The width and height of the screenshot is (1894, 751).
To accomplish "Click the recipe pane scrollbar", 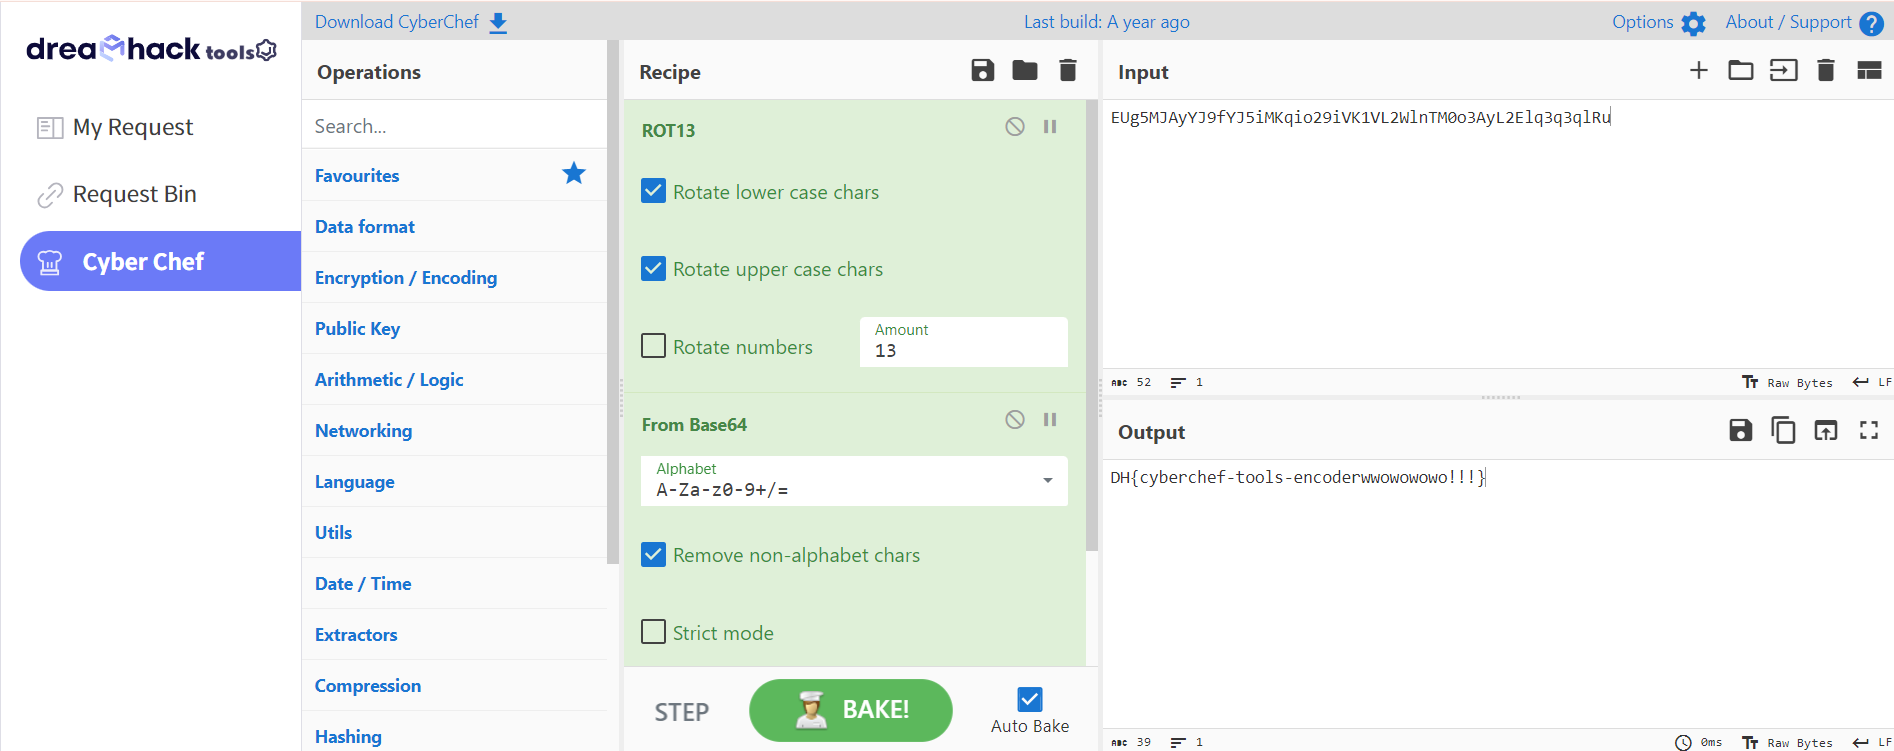I will tap(1092, 325).
